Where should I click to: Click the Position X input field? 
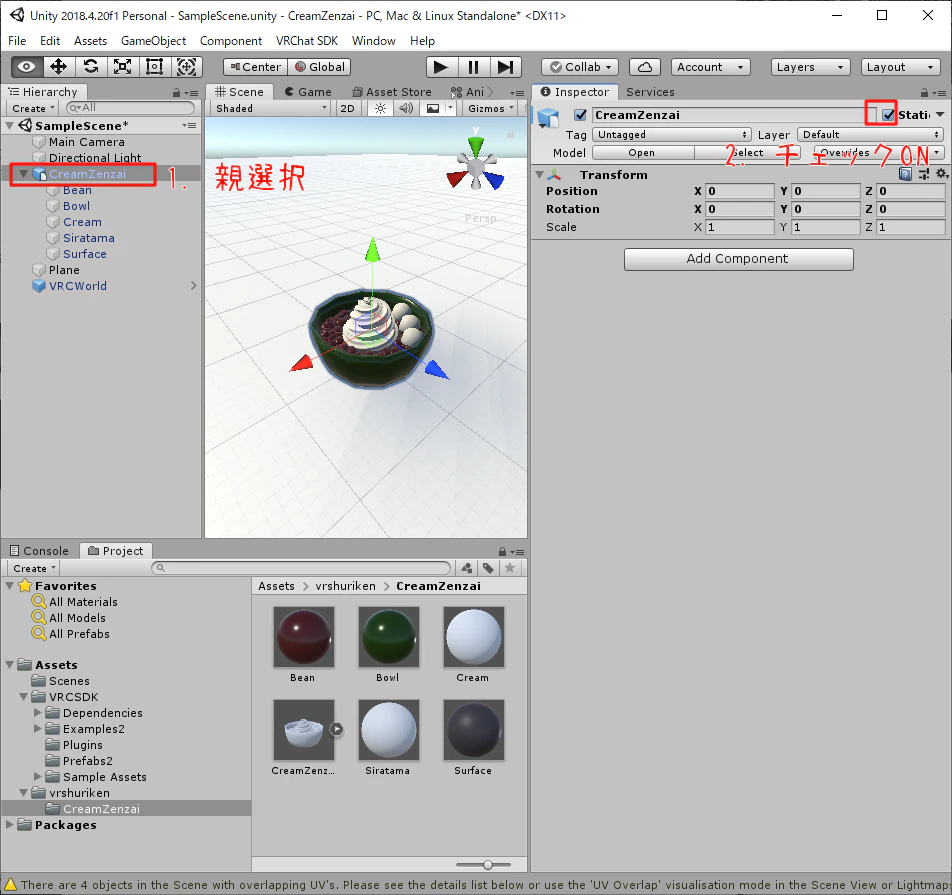point(740,191)
